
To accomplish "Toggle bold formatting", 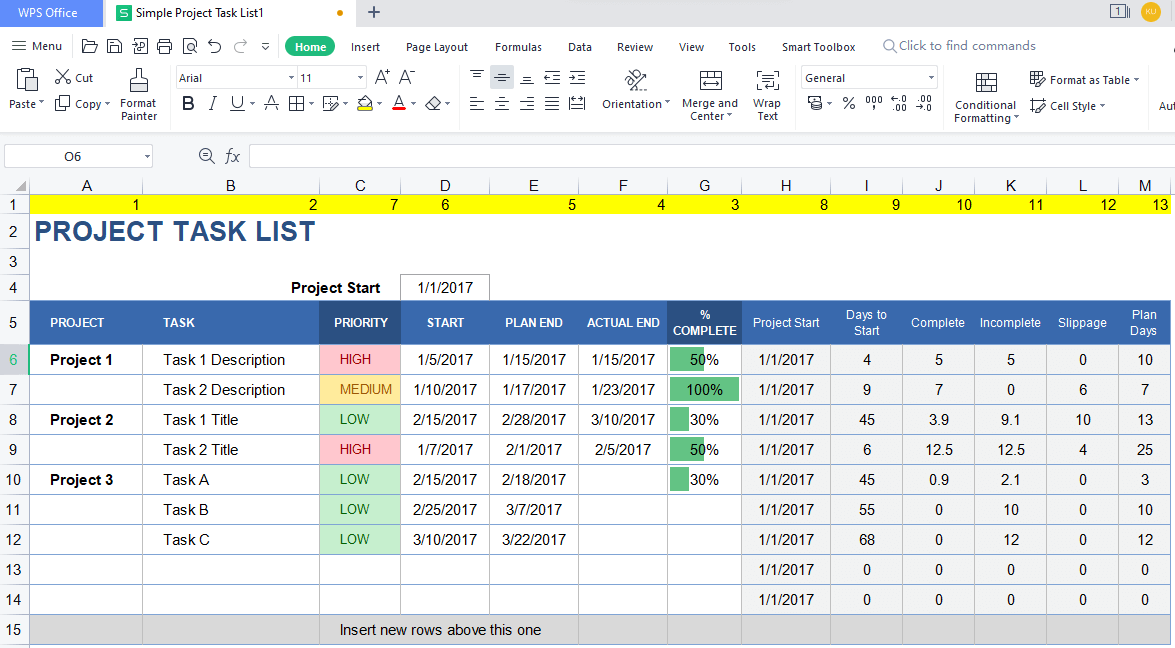I will coord(188,103).
